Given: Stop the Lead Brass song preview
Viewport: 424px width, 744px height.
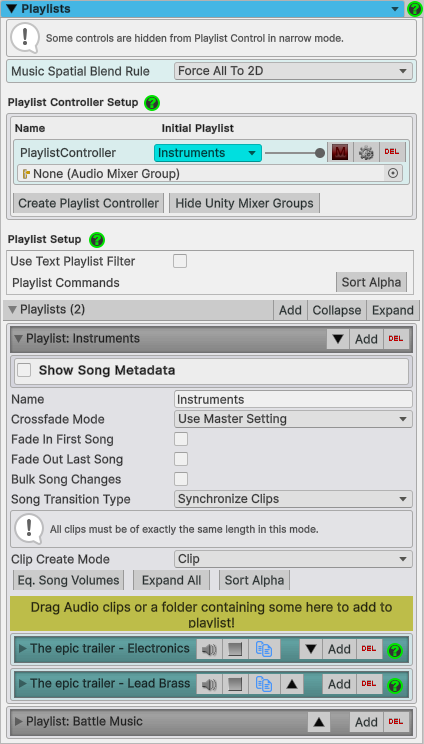Looking at the screenshot, I should 235,684.
